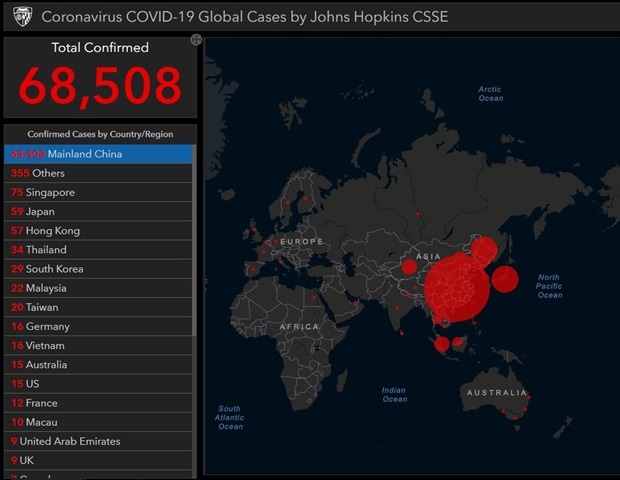Image resolution: width=620 pixels, height=480 pixels.
Task: Choose Hong Kong from the country list
Action: (98, 231)
